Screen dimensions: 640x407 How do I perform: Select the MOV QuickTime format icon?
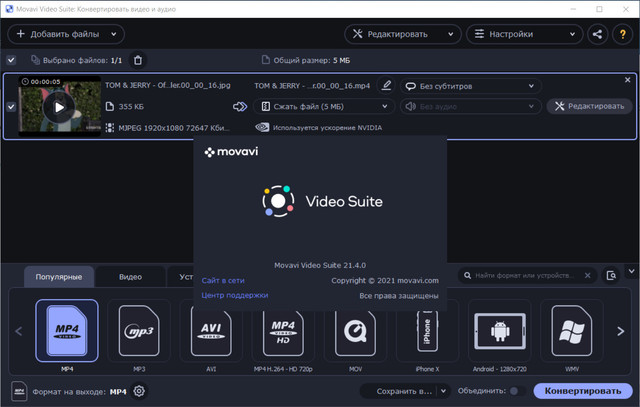coord(355,332)
